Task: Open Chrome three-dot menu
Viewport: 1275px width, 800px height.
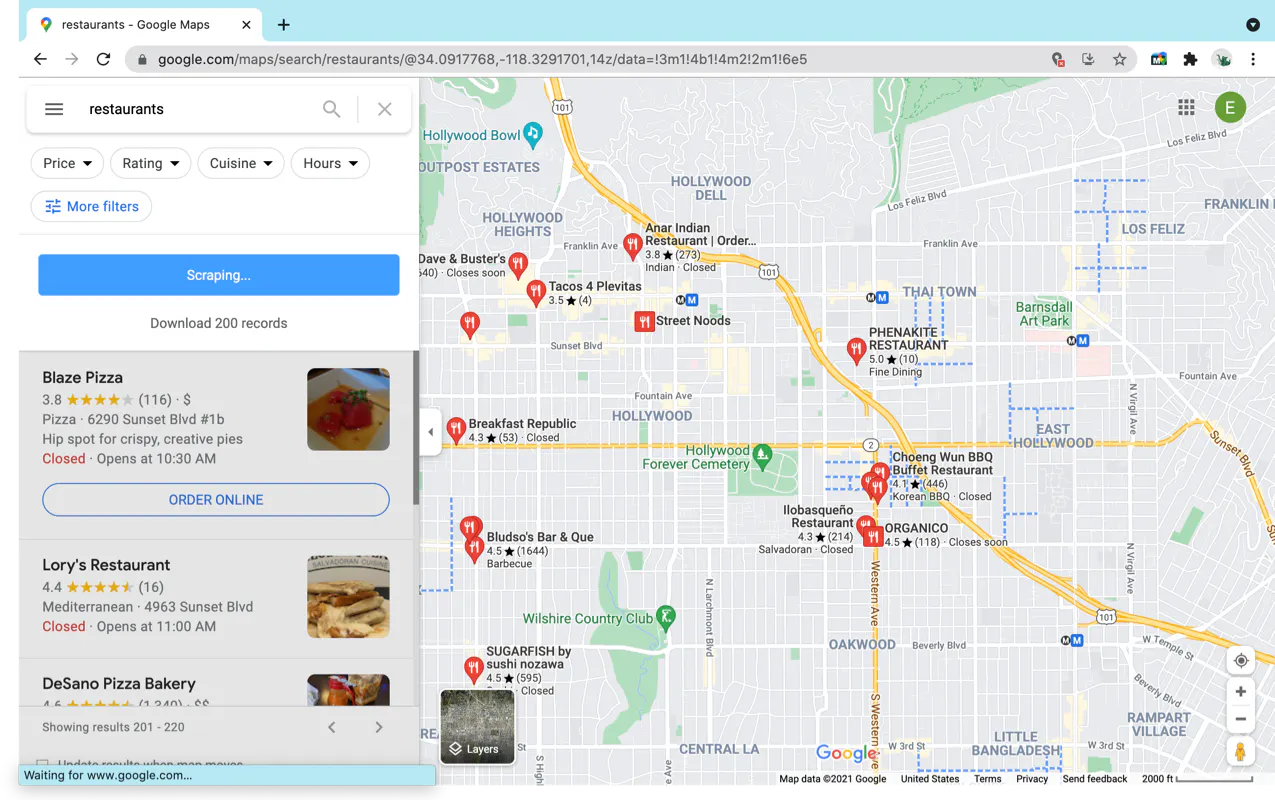Action: [x=1252, y=59]
